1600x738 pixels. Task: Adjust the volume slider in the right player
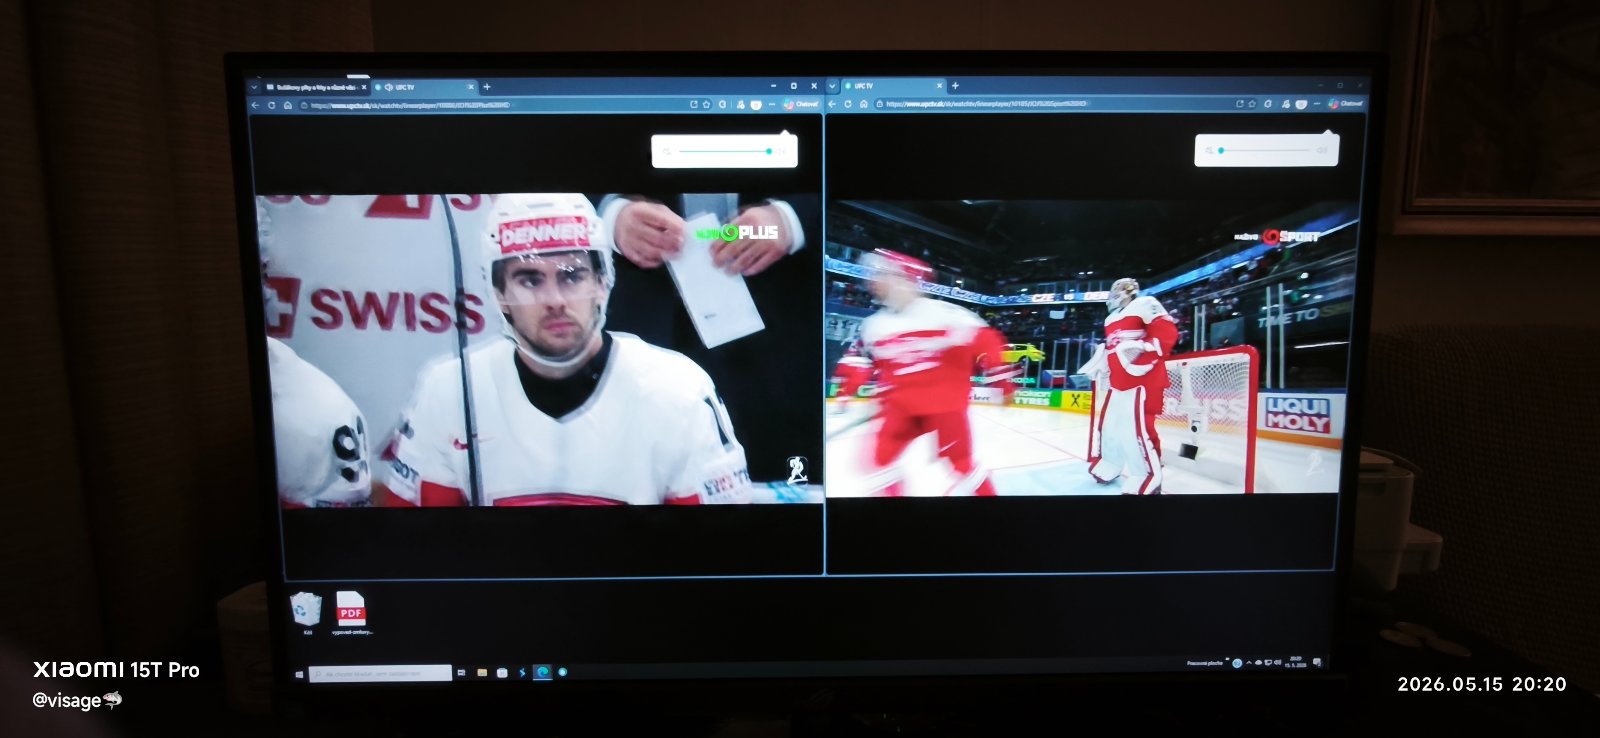(1265, 150)
